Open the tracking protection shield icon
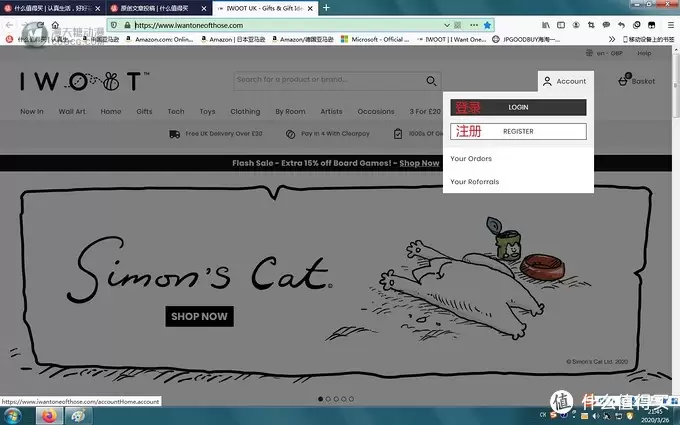Viewport: 680px width, 425px height. click(x=114, y=25)
